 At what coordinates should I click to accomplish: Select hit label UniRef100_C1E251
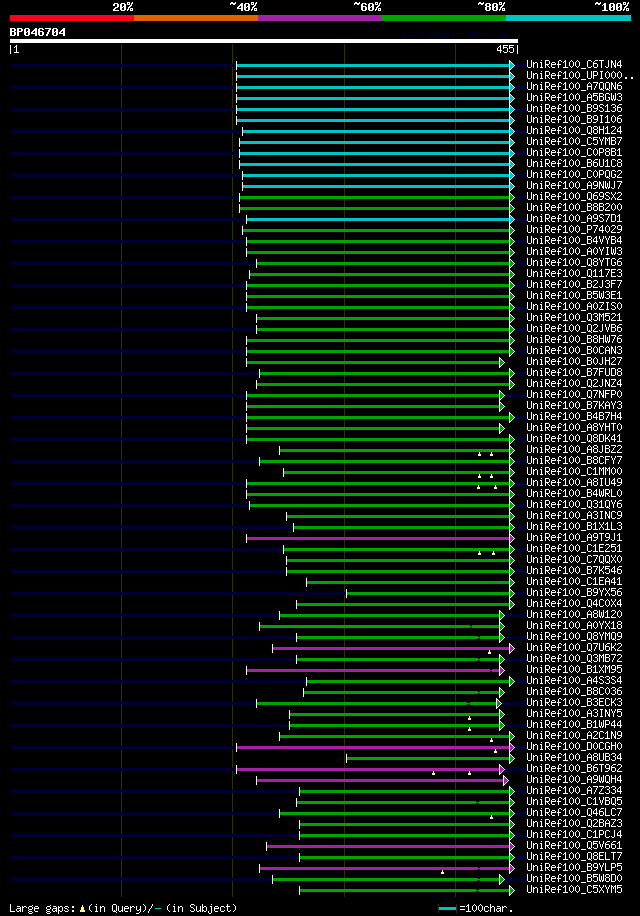click(574, 549)
